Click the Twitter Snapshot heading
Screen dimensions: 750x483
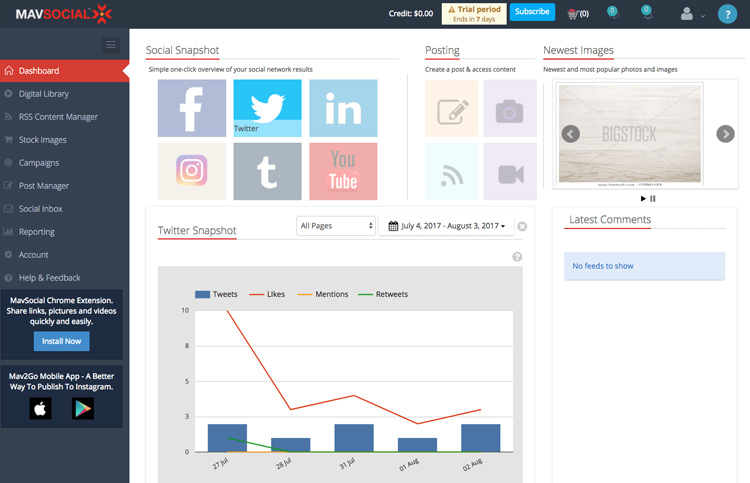197,231
